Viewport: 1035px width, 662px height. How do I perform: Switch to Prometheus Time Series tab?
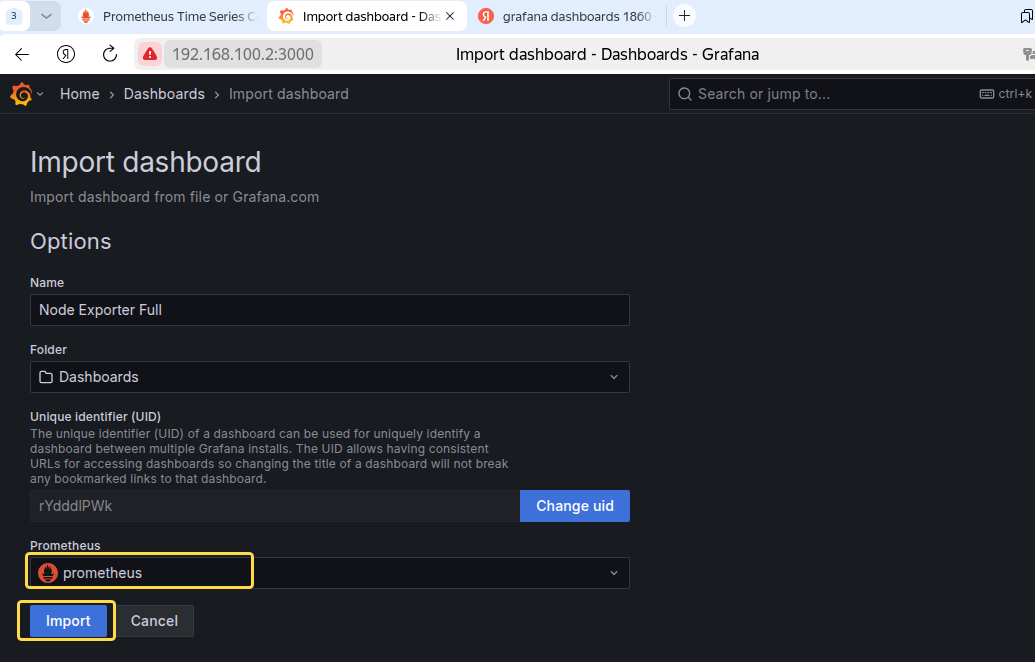tap(168, 17)
